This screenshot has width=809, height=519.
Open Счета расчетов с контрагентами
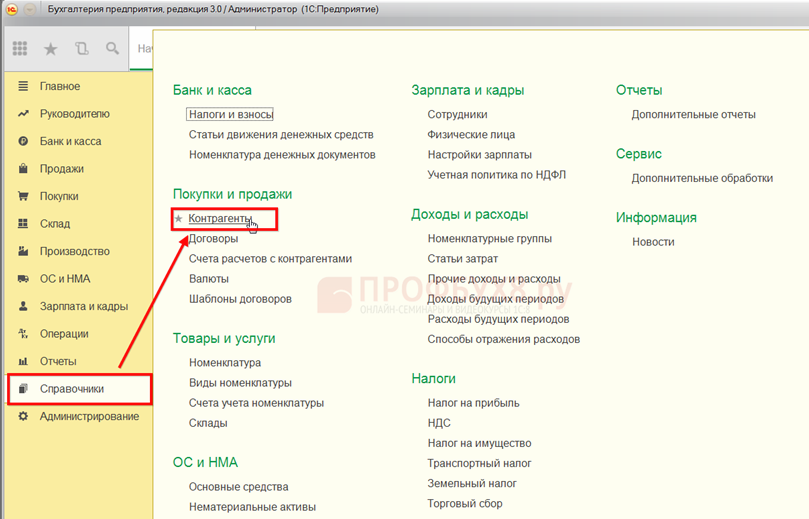(x=270, y=258)
